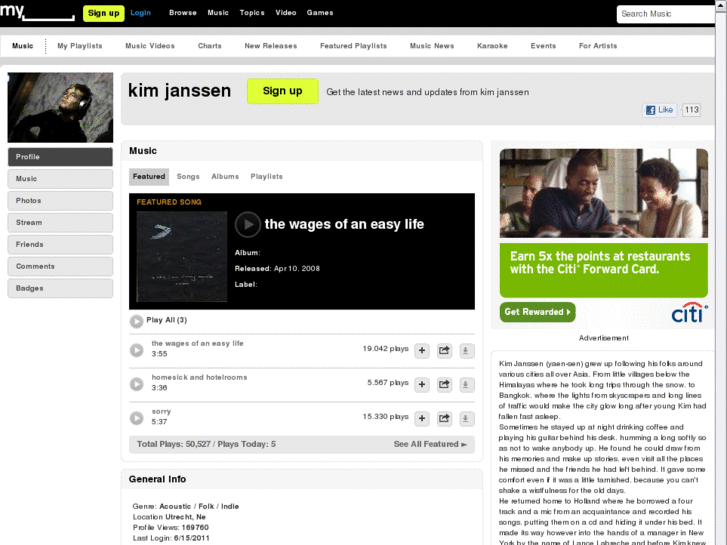Share 'the wages of an easy life' track
The image size is (727, 545).
point(444,351)
